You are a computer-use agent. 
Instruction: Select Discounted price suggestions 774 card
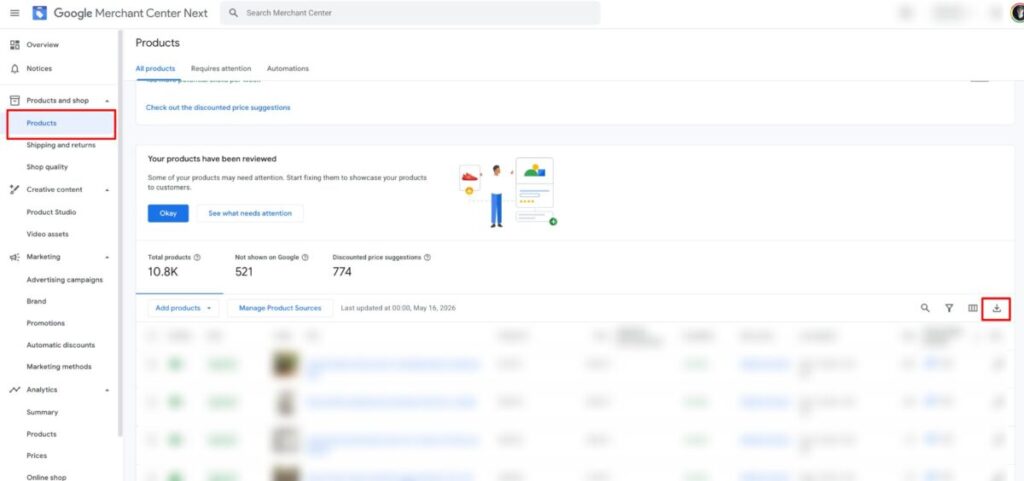coord(382,267)
